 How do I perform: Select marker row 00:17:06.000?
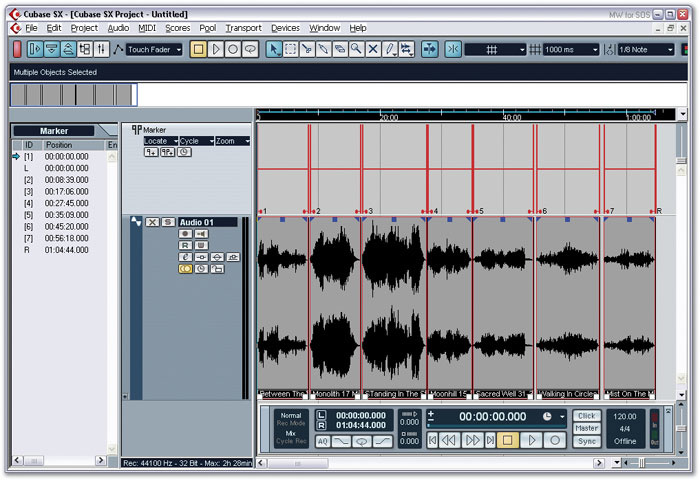click(59, 192)
